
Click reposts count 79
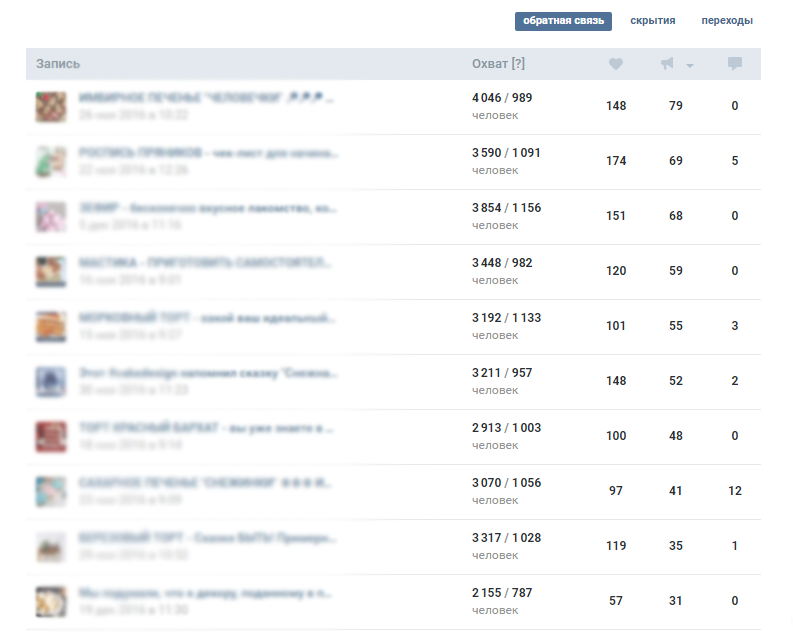click(676, 106)
